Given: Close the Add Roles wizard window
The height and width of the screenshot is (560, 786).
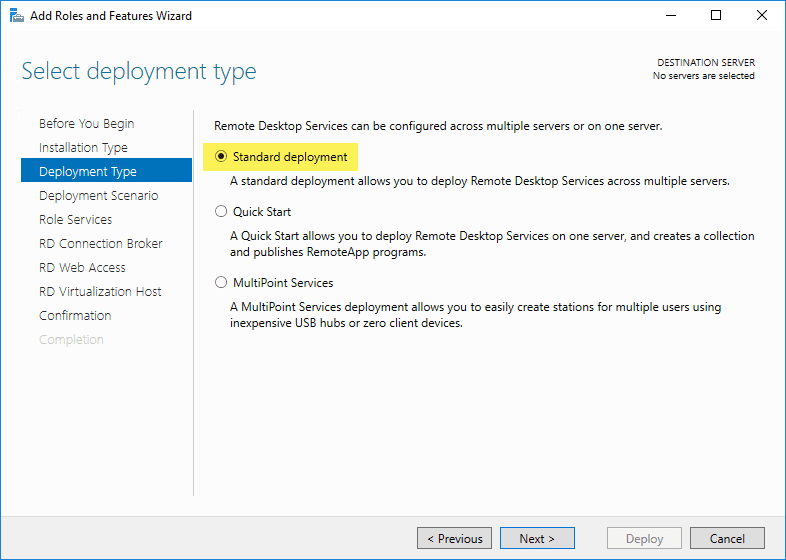Looking at the screenshot, I should (762, 15).
